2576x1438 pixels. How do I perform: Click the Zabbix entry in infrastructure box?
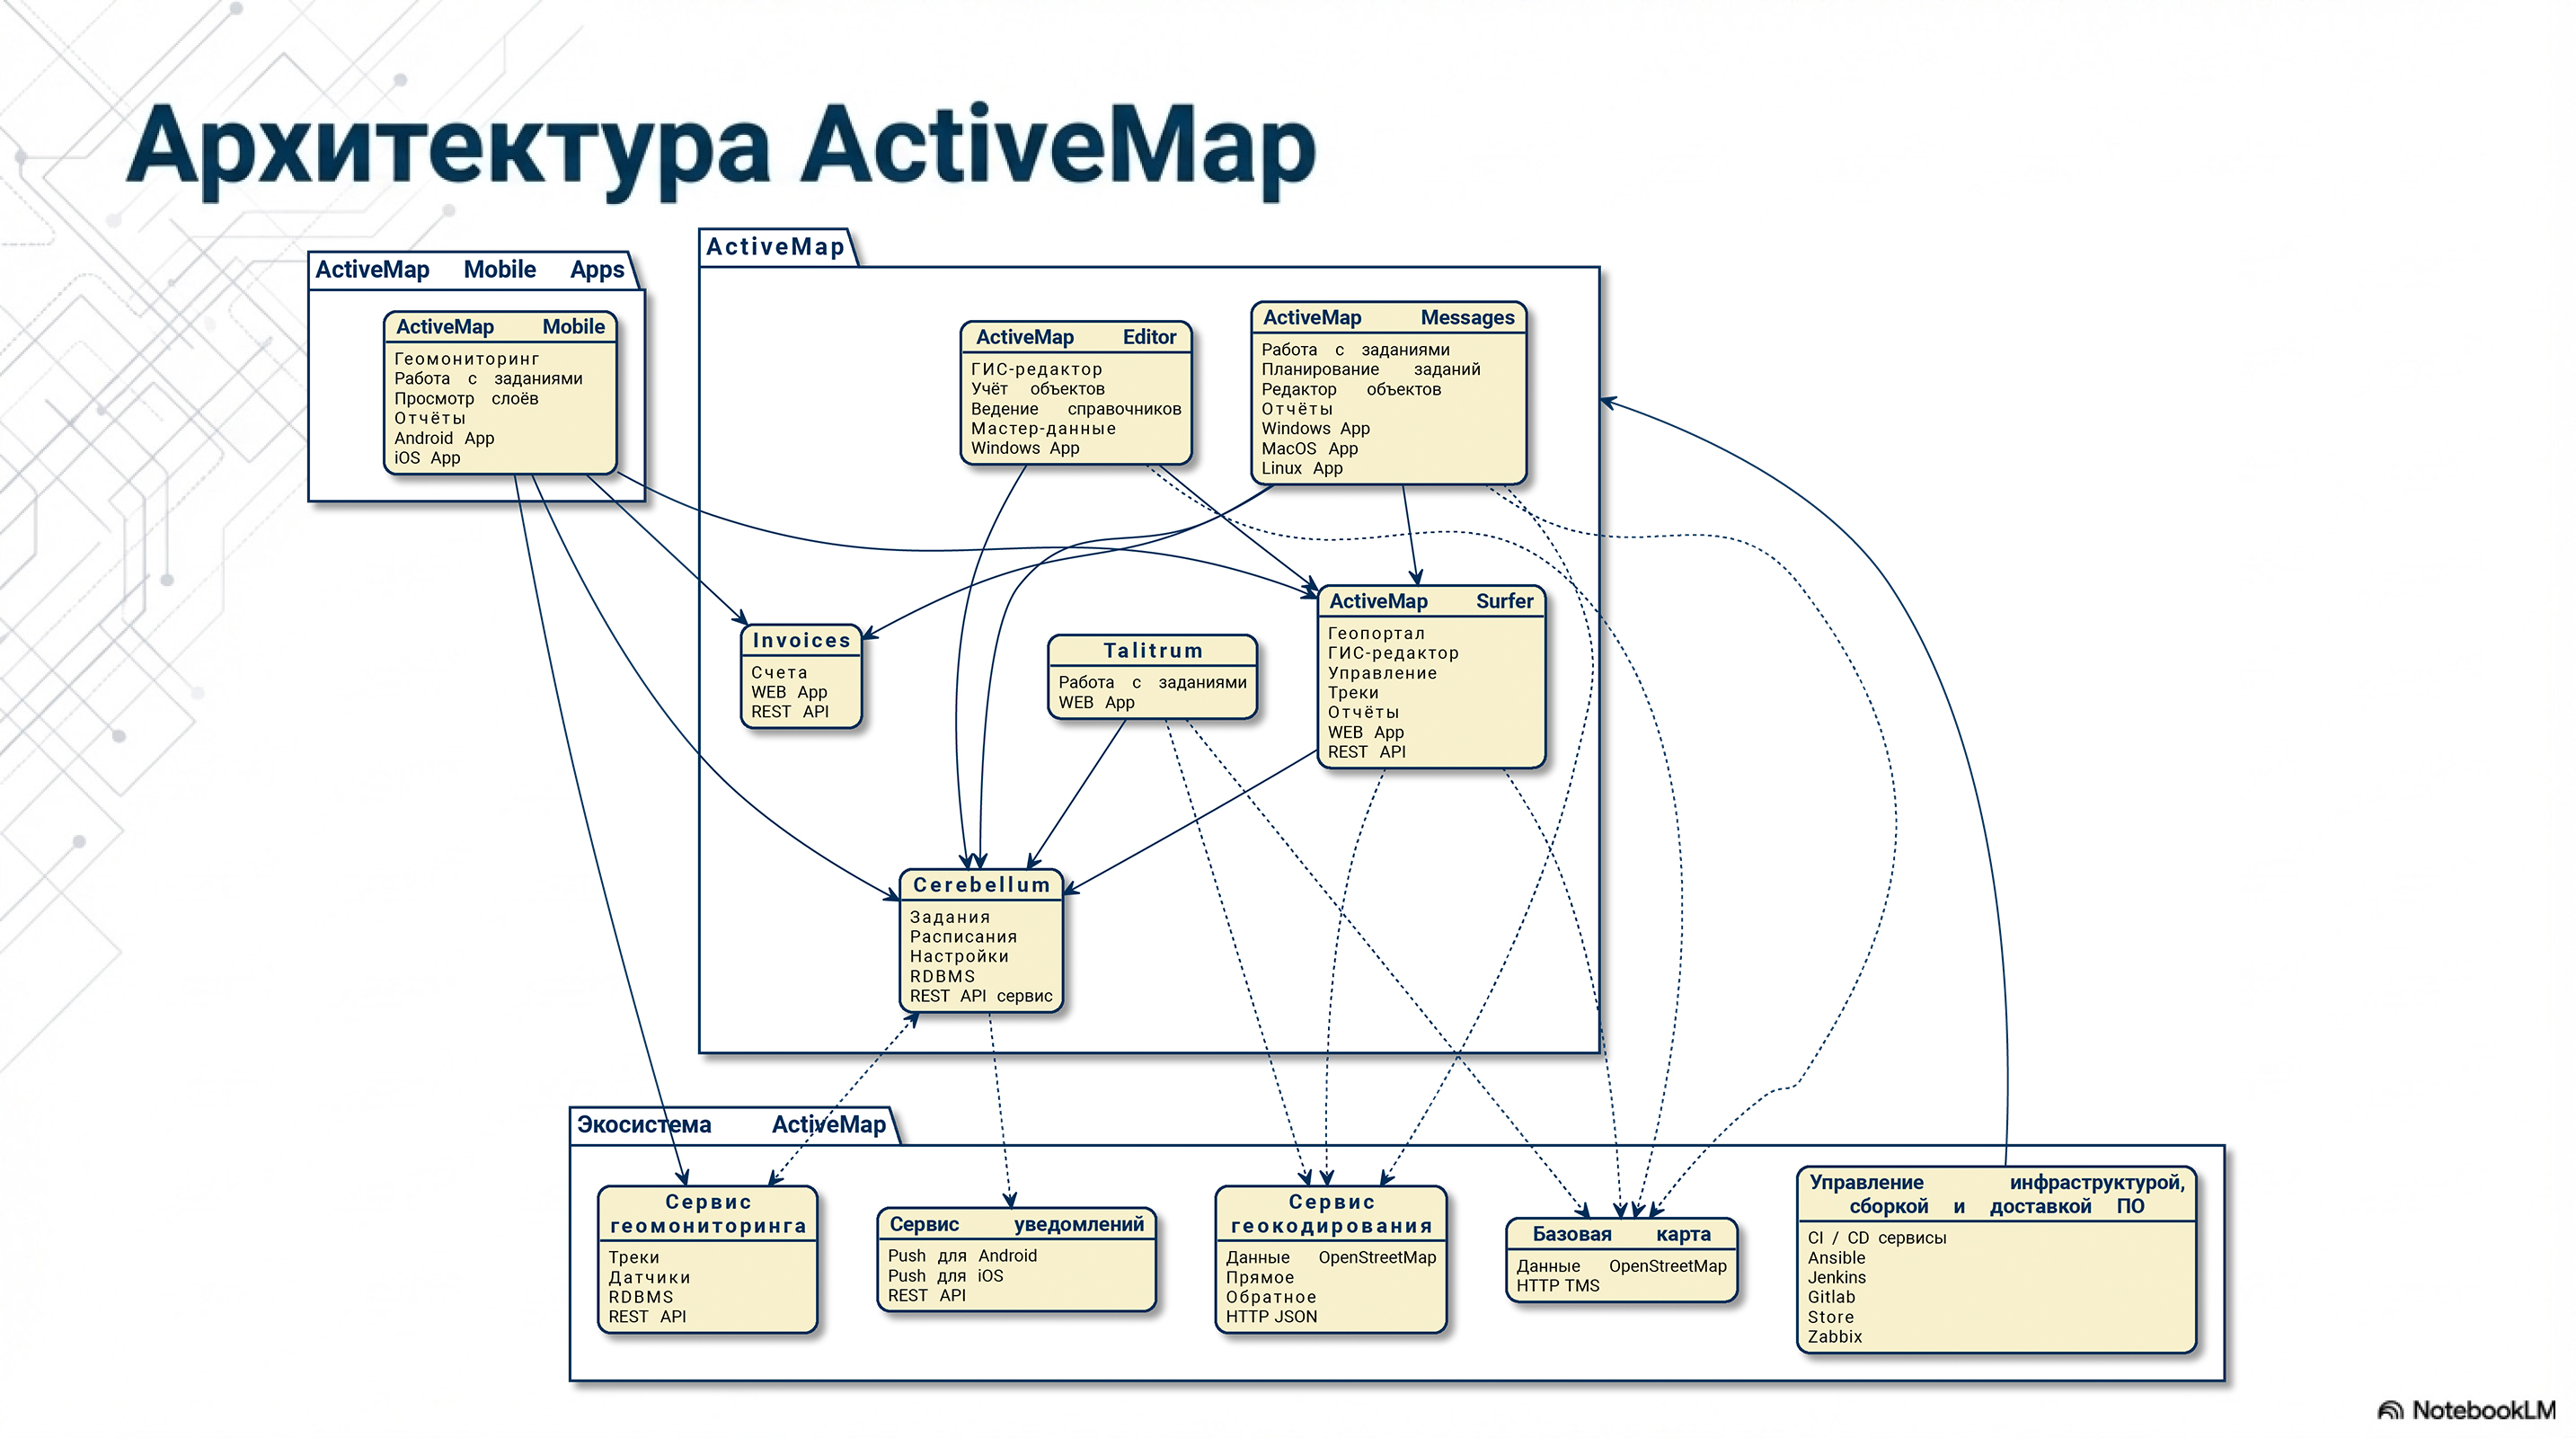pyautogui.click(x=1835, y=1337)
